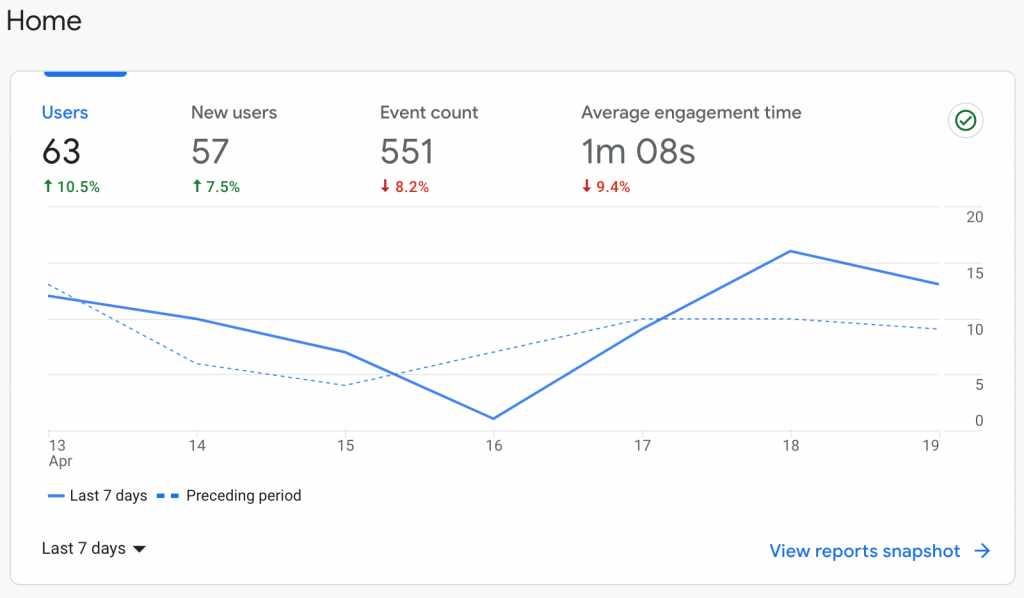Click the green checkmark status icon

[965, 120]
